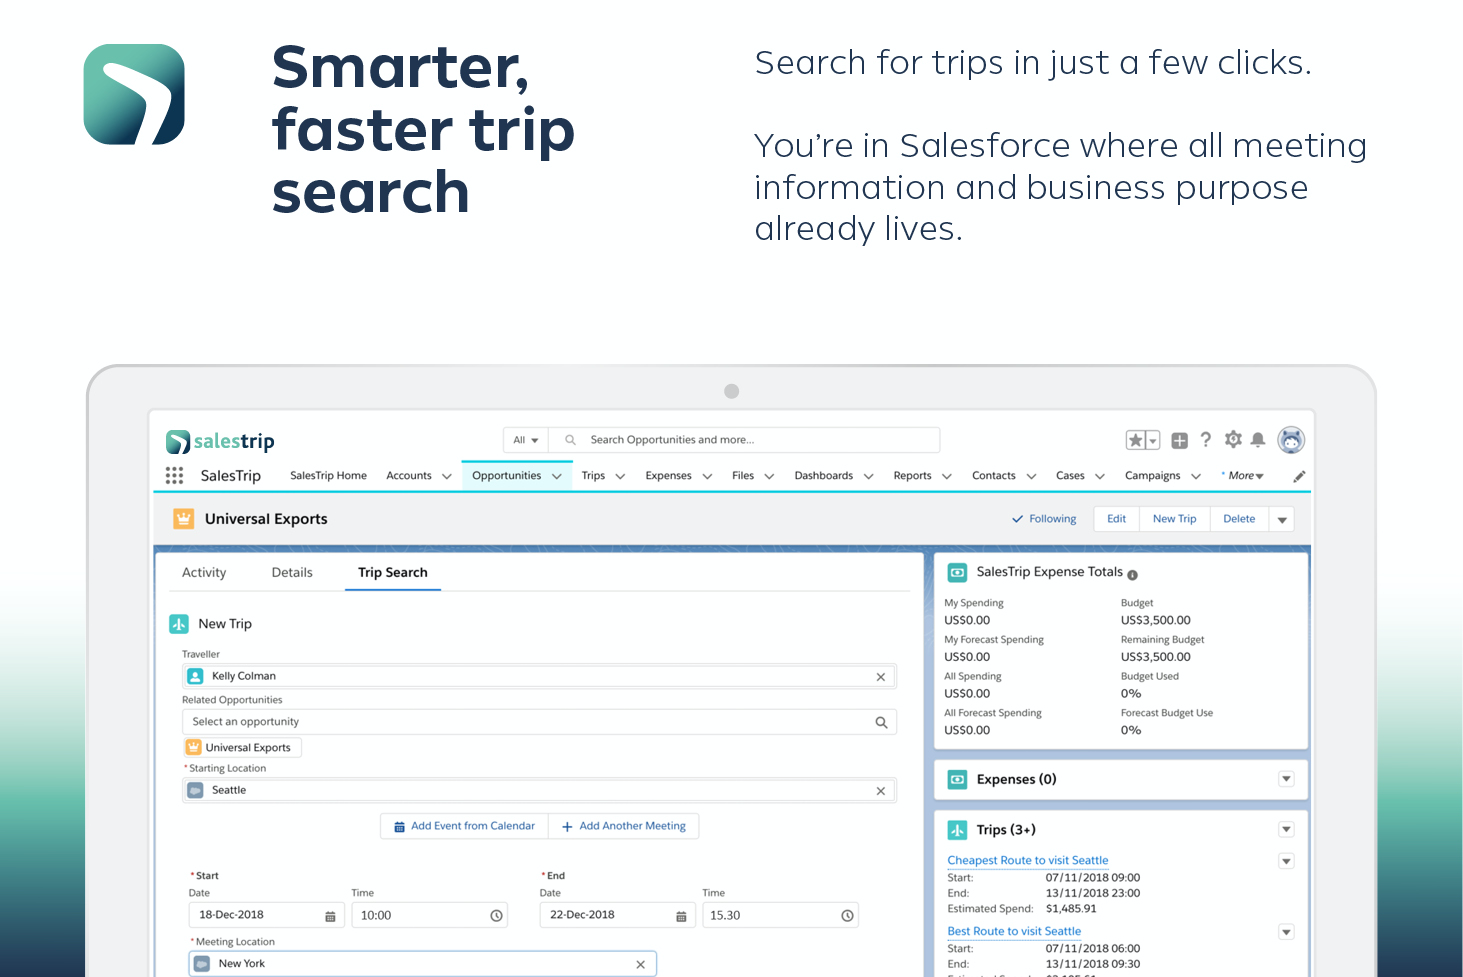Click the Trips (3+) panel icon
1463x977 pixels.
pyautogui.click(x=957, y=830)
